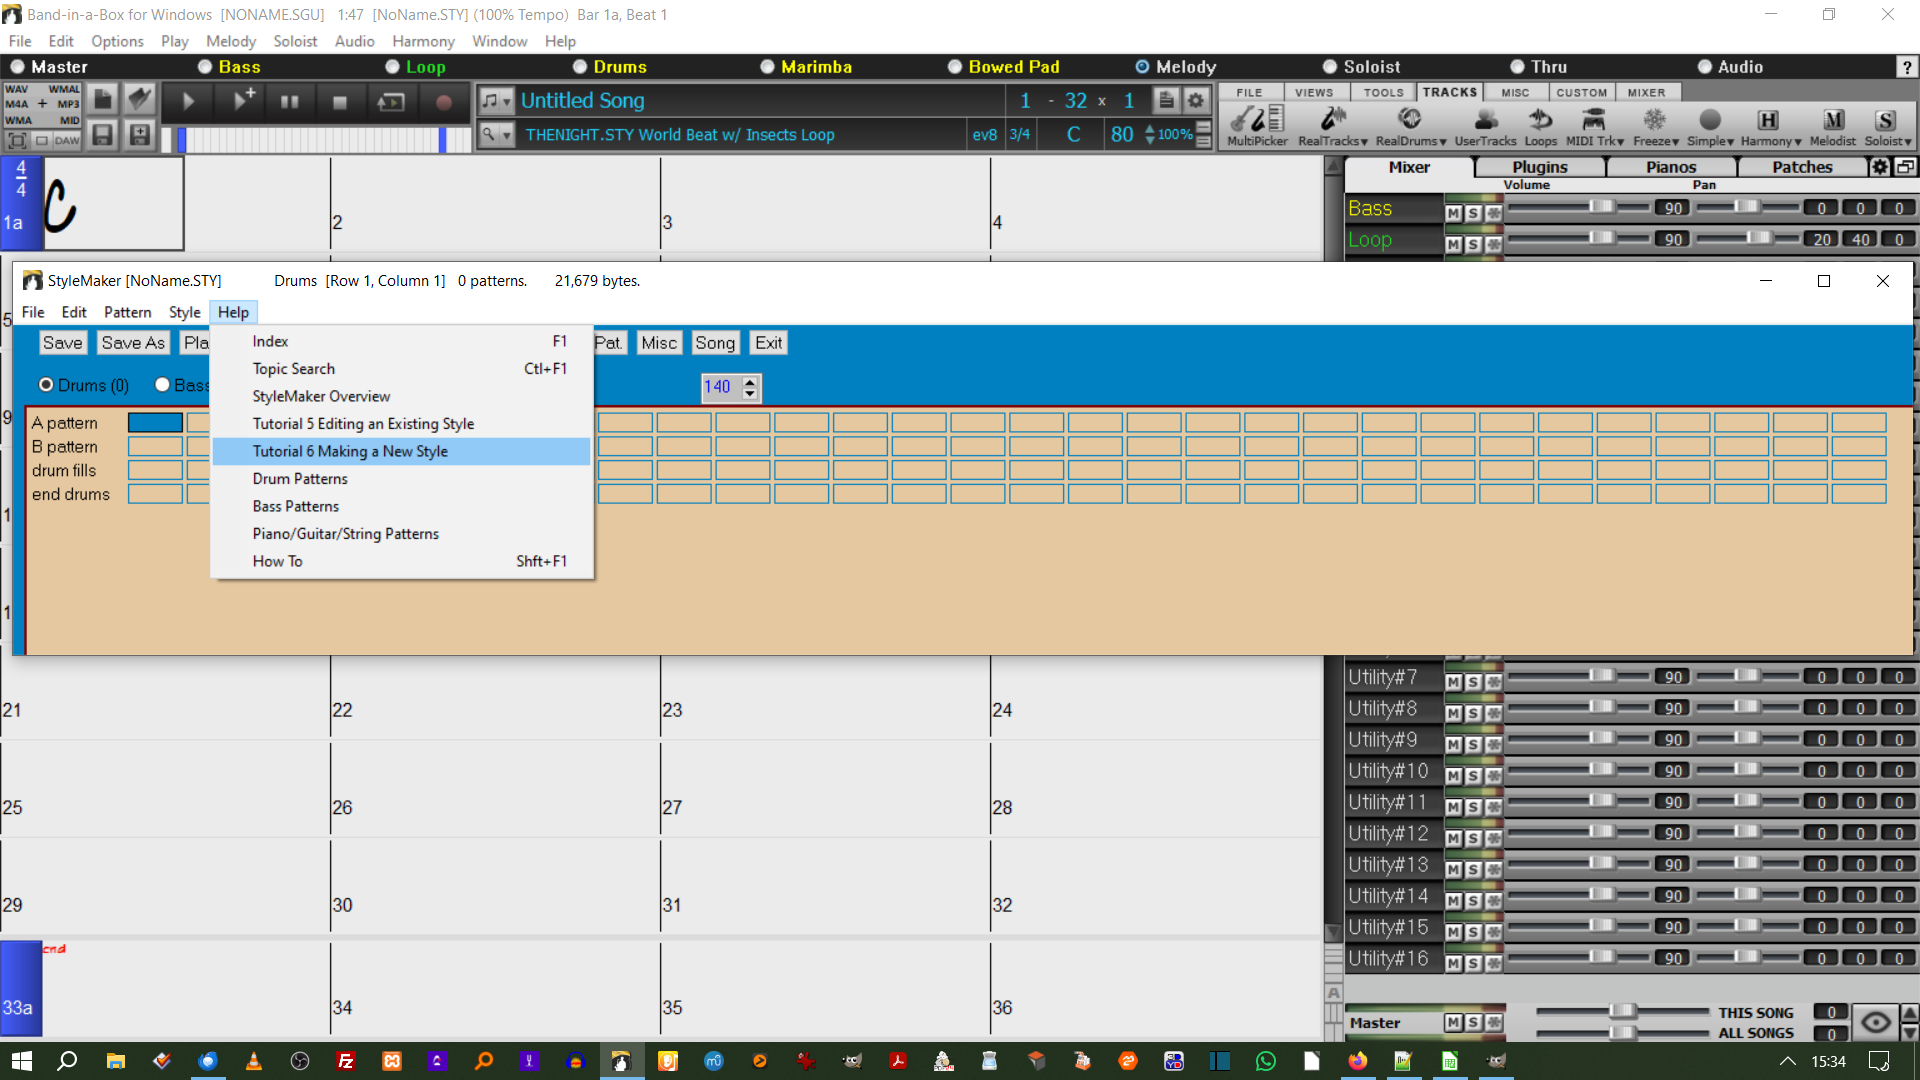The width and height of the screenshot is (1920, 1080).
Task: Open the StyleMaker Pattern menu
Action: [127, 312]
